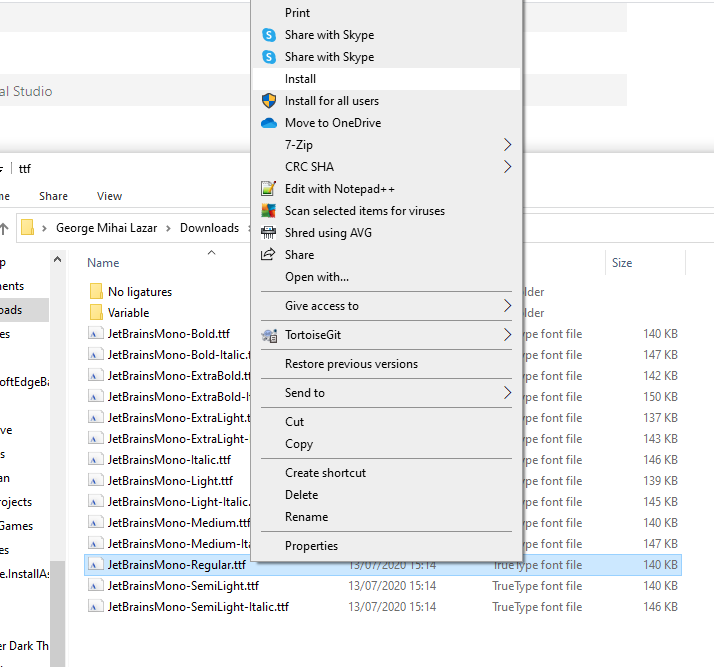Click the folder icon in the address bar

click(27, 227)
